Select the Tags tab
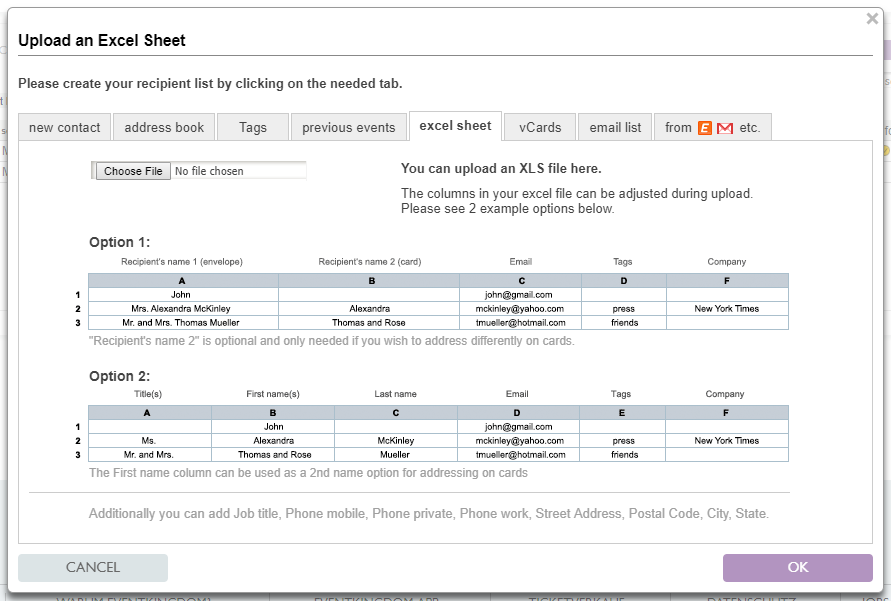 click(x=253, y=127)
